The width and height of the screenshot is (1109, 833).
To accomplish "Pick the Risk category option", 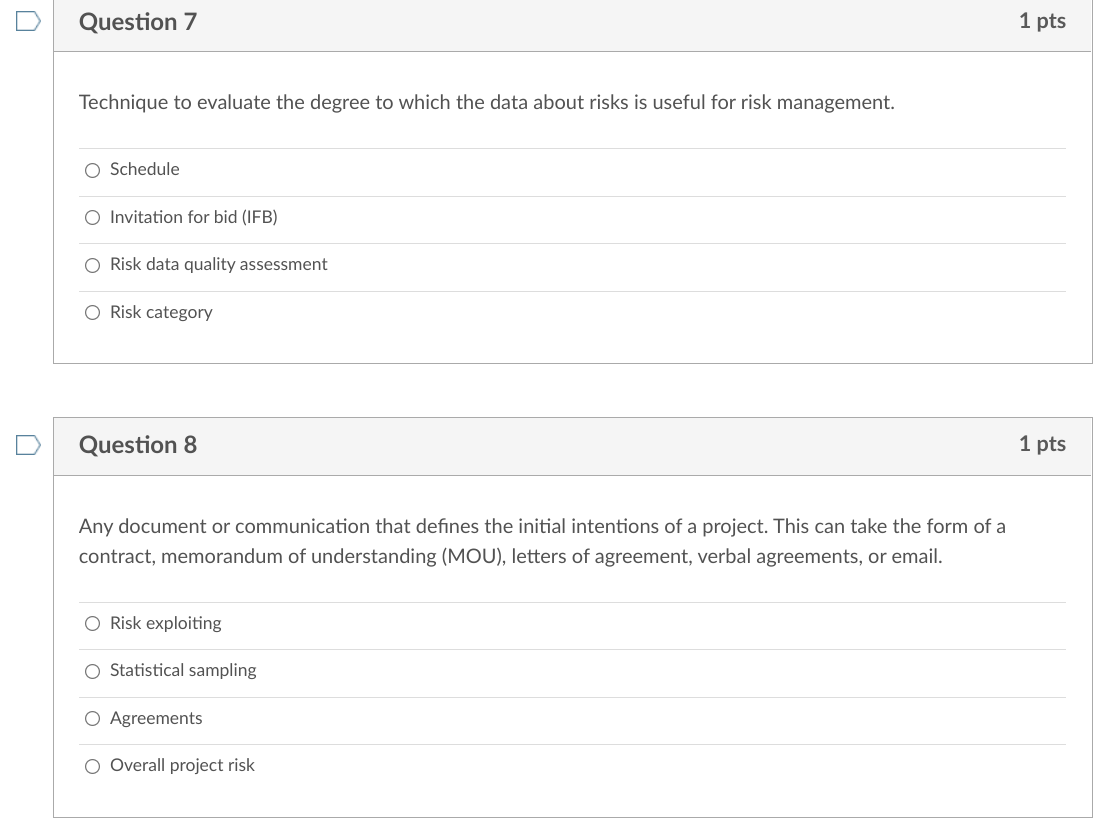I will point(92,312).
